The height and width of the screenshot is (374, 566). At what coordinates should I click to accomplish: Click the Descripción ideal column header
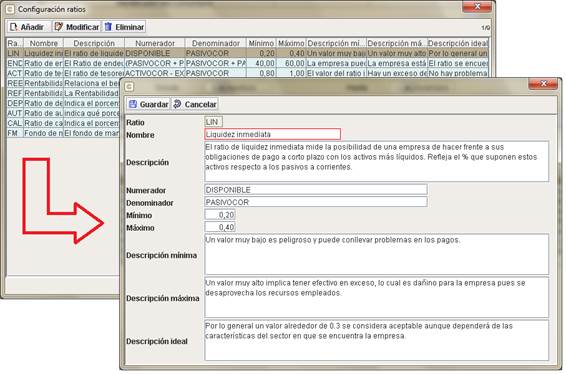click(x=458, y=43)
